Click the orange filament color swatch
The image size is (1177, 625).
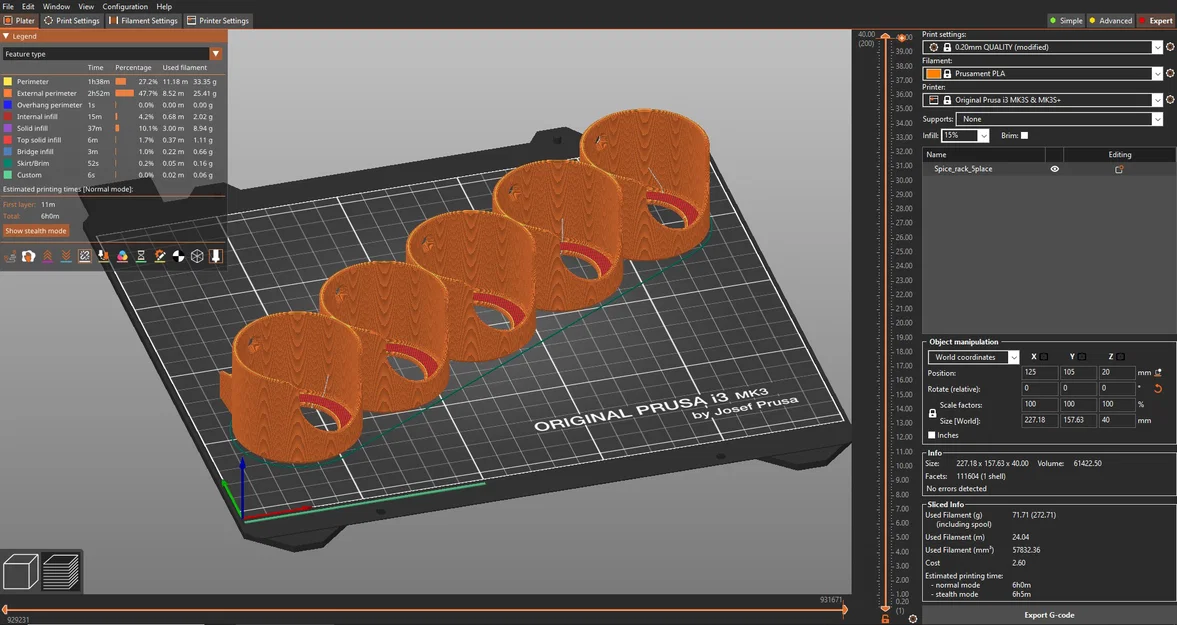[x=933, y=74]
